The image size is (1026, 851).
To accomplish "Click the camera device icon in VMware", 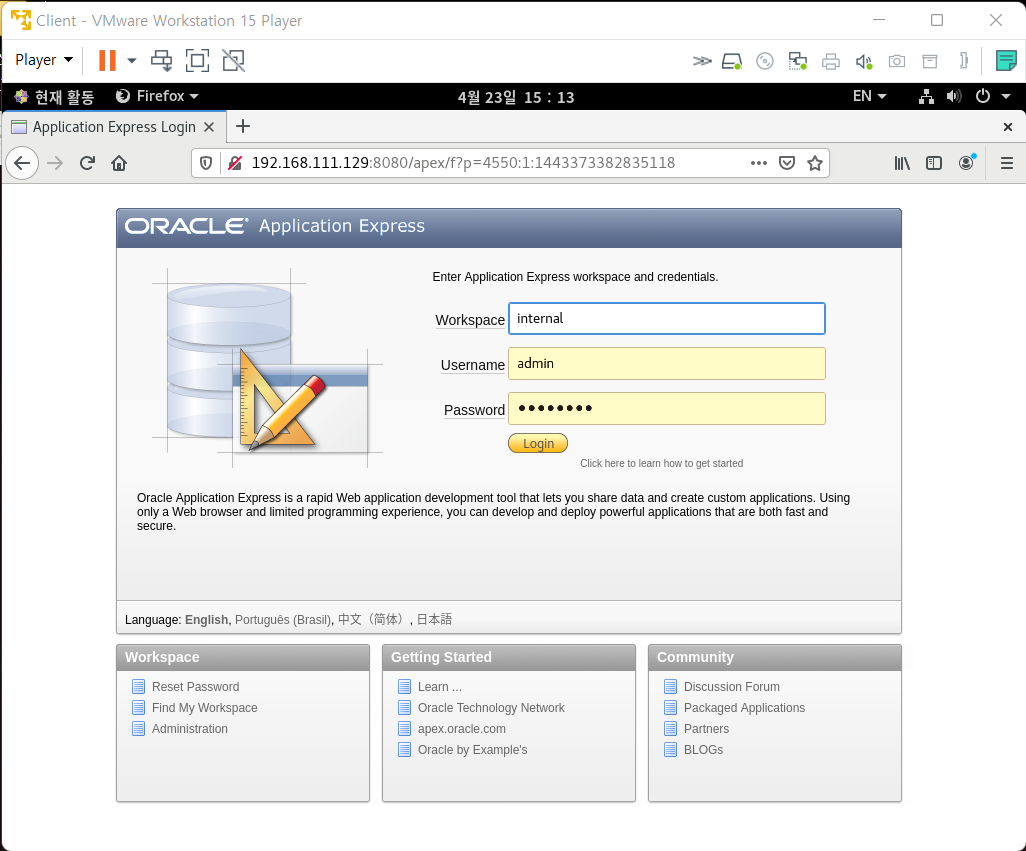I will pyautogui.click(x=896, y=61).
